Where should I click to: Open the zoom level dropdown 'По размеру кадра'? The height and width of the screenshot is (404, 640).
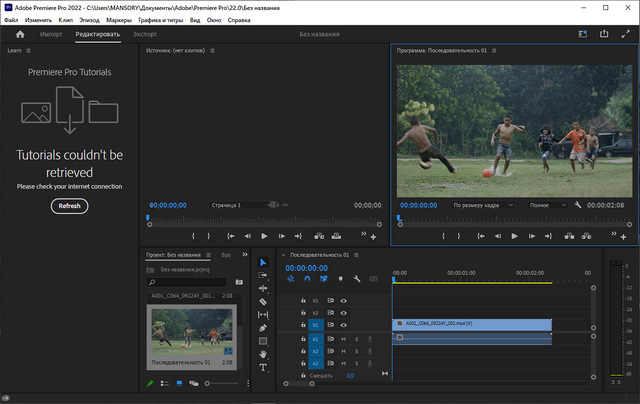point(483,205)
